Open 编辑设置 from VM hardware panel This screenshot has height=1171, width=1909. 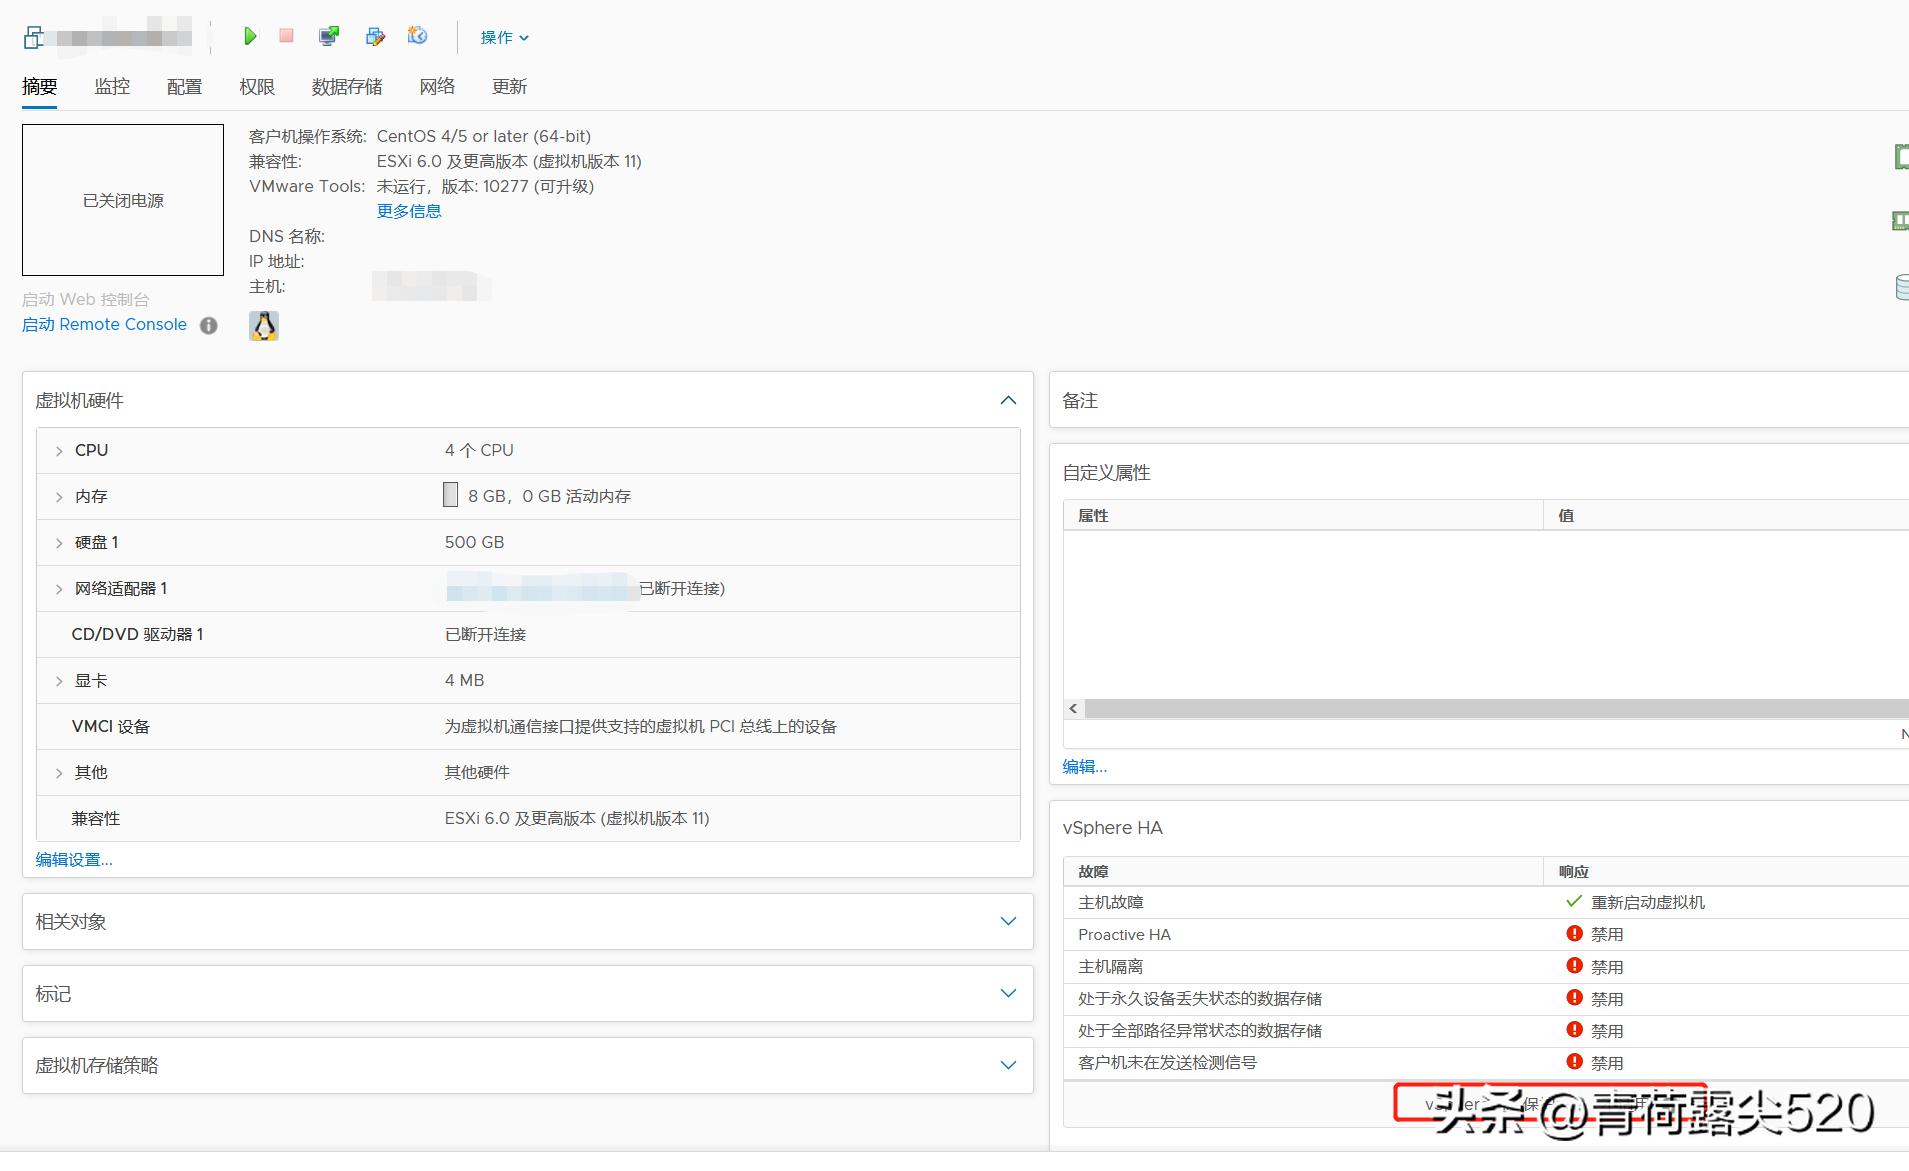pyautogui.click(x=73, y=859)
